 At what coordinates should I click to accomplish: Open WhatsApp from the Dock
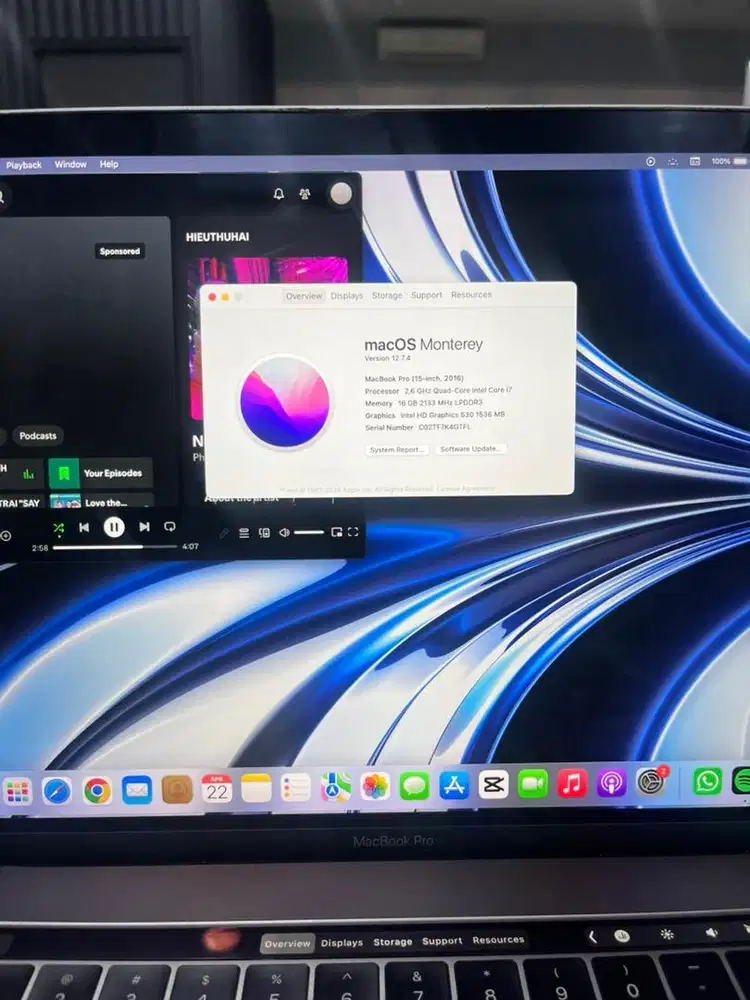(707, 781)
